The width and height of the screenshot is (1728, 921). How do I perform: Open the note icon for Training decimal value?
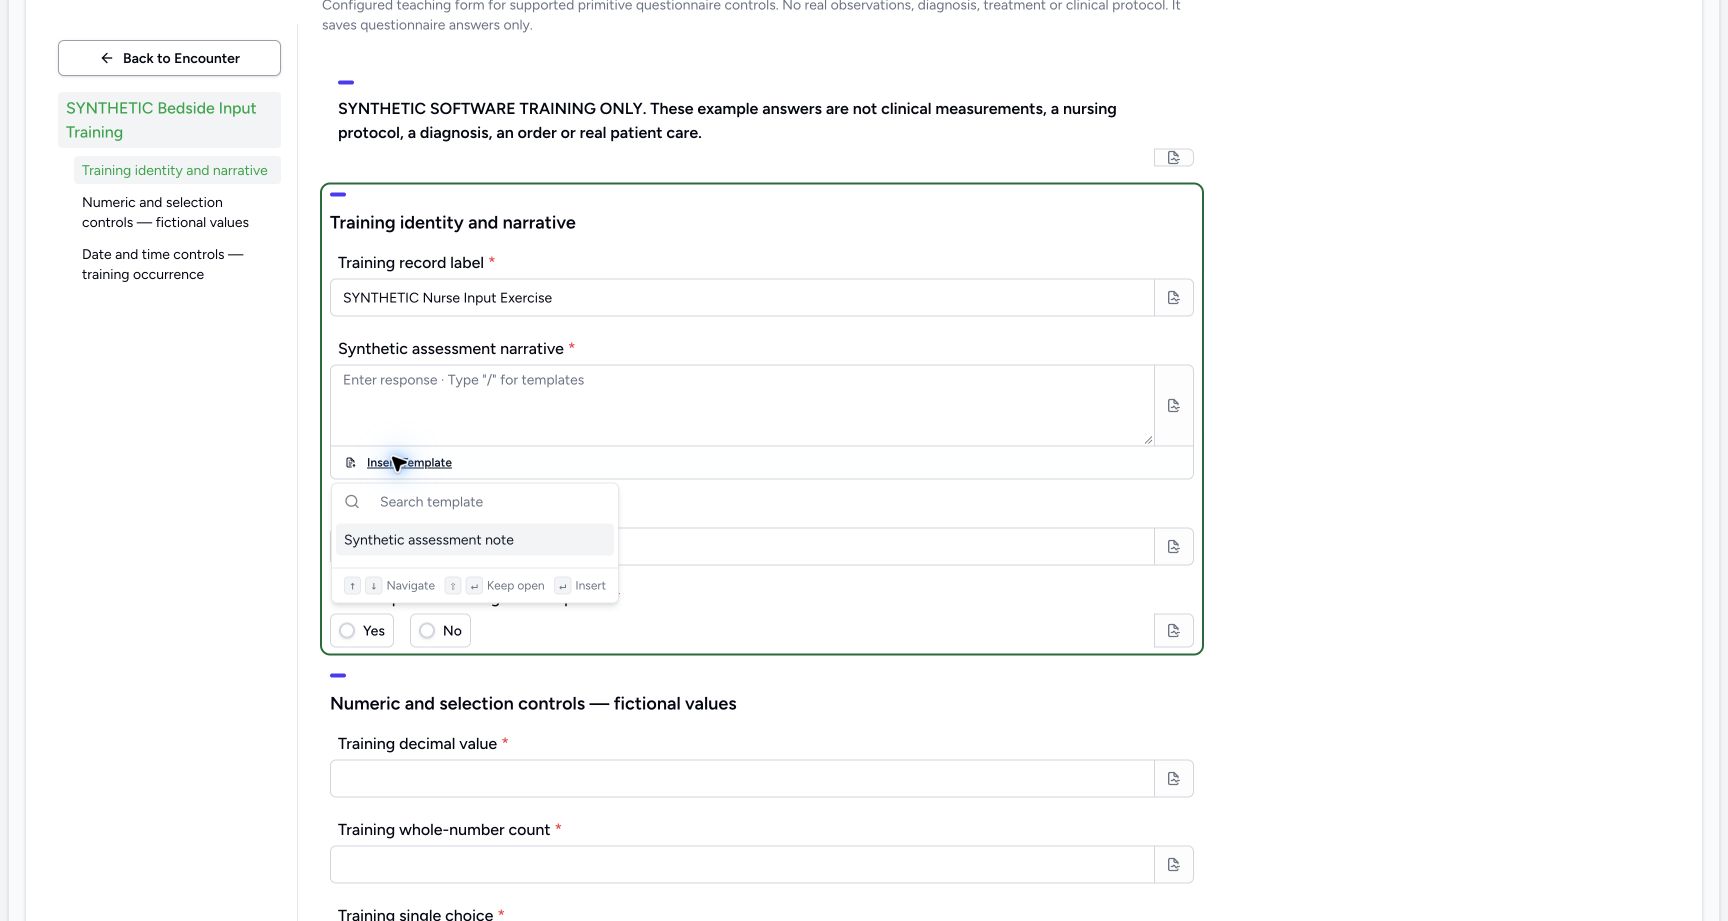(x=1174, y=779)
